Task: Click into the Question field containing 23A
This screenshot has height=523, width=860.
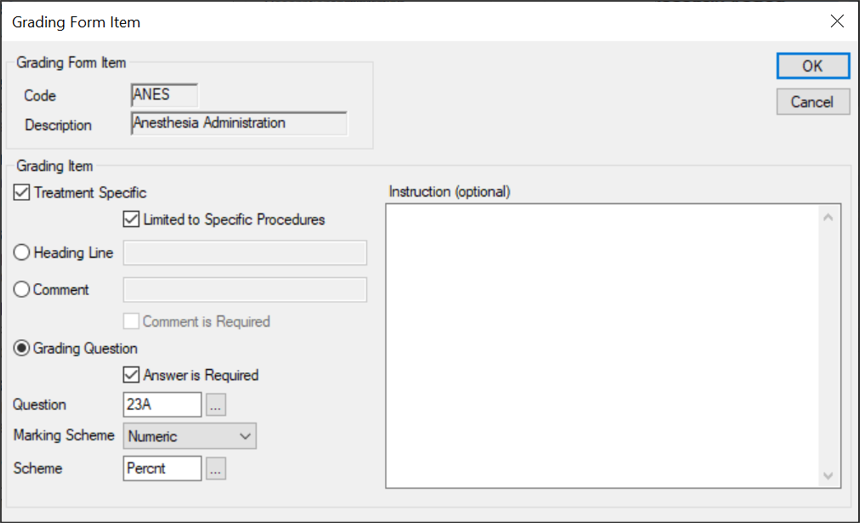Action: tap(162, 405)
